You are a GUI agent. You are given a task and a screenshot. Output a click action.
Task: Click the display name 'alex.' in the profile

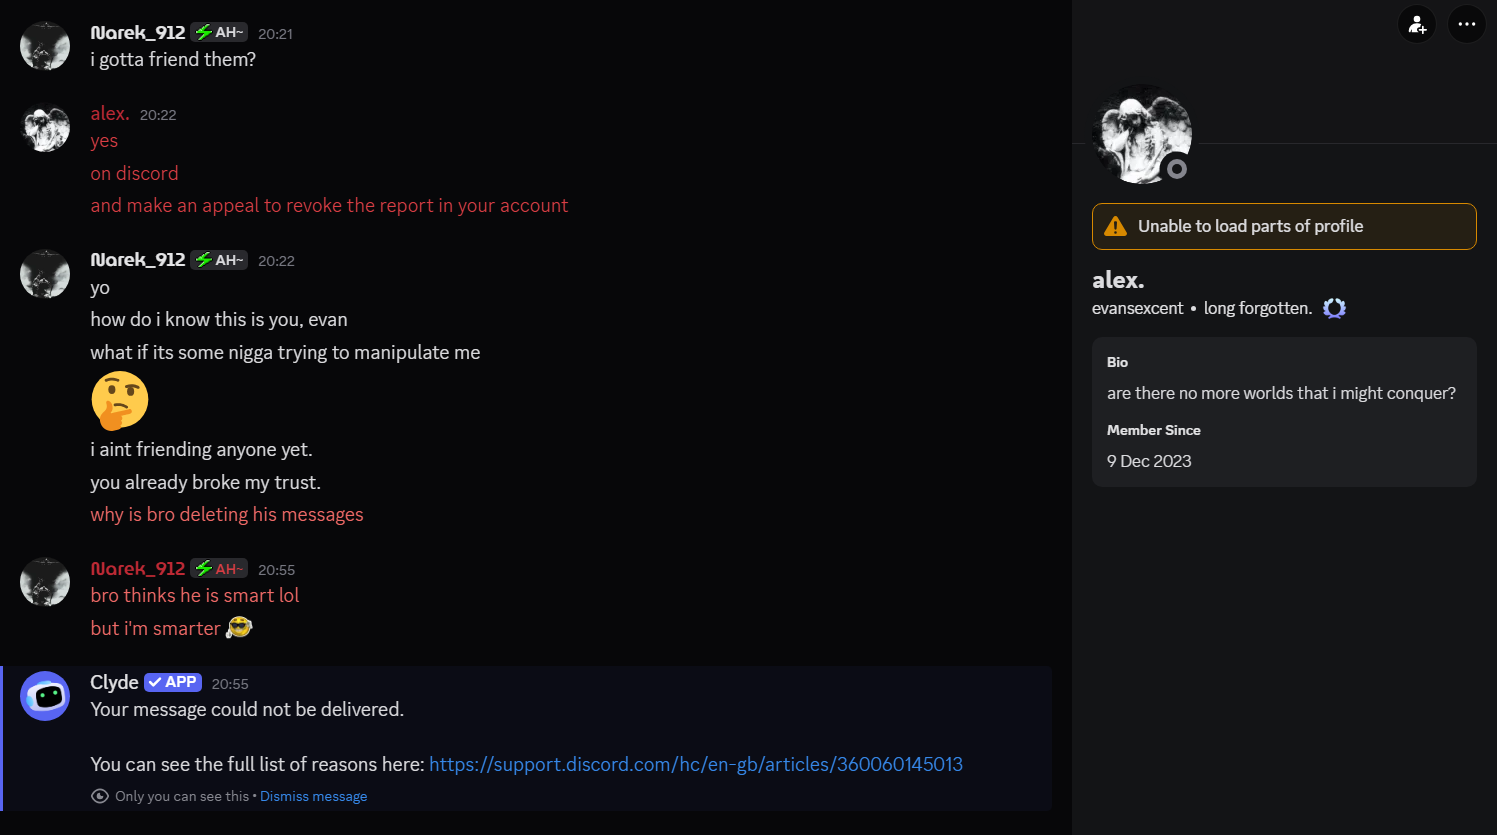coord(1118,280)
